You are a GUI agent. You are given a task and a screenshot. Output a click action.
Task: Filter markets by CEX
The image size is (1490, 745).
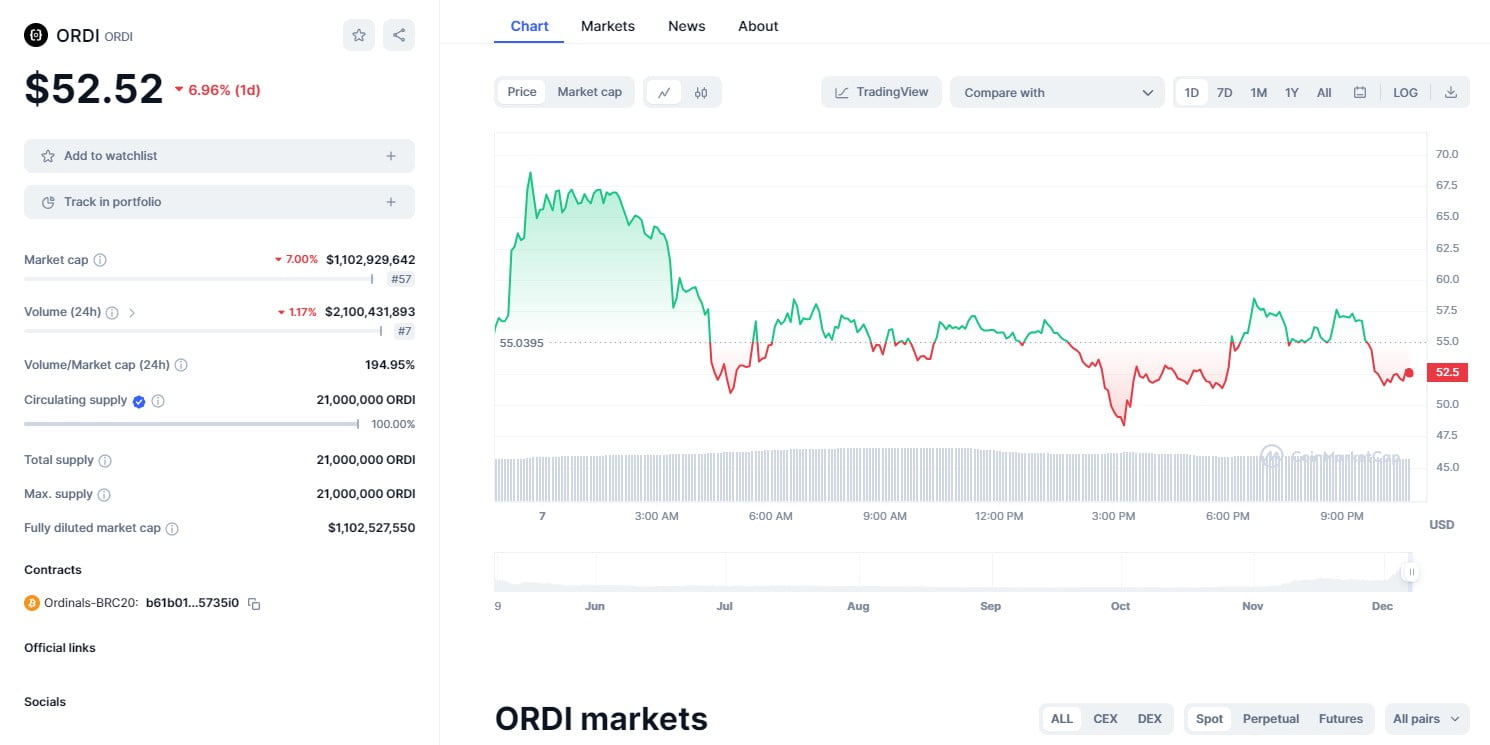(x=1105, y=719)
